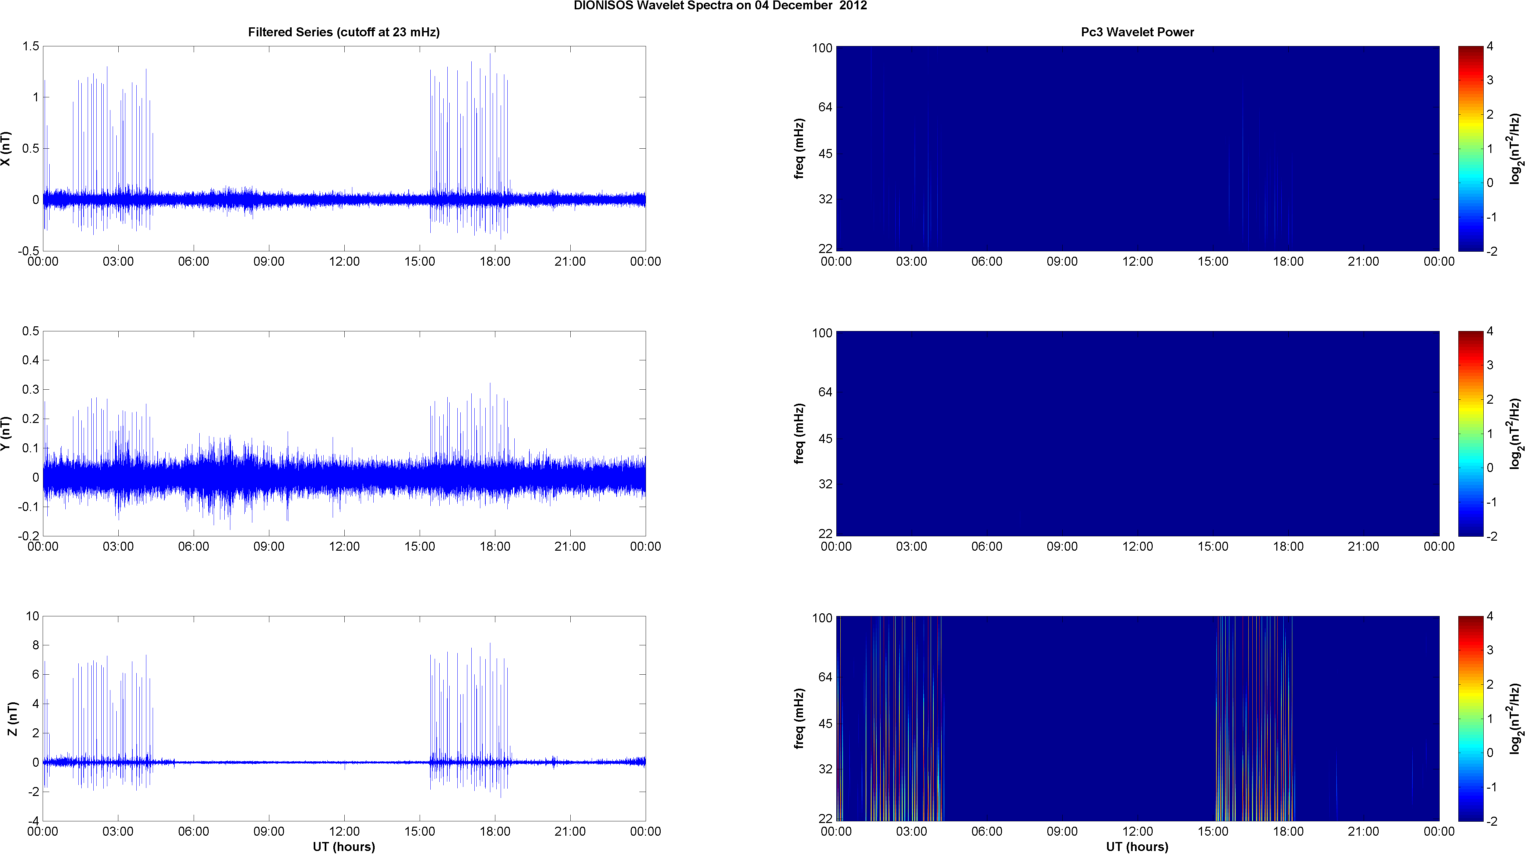The width and height of the screenshot is (1525, 854).
Task: Click the 12:00 tick under the Y series plot
Action: (x=344, y=547)
